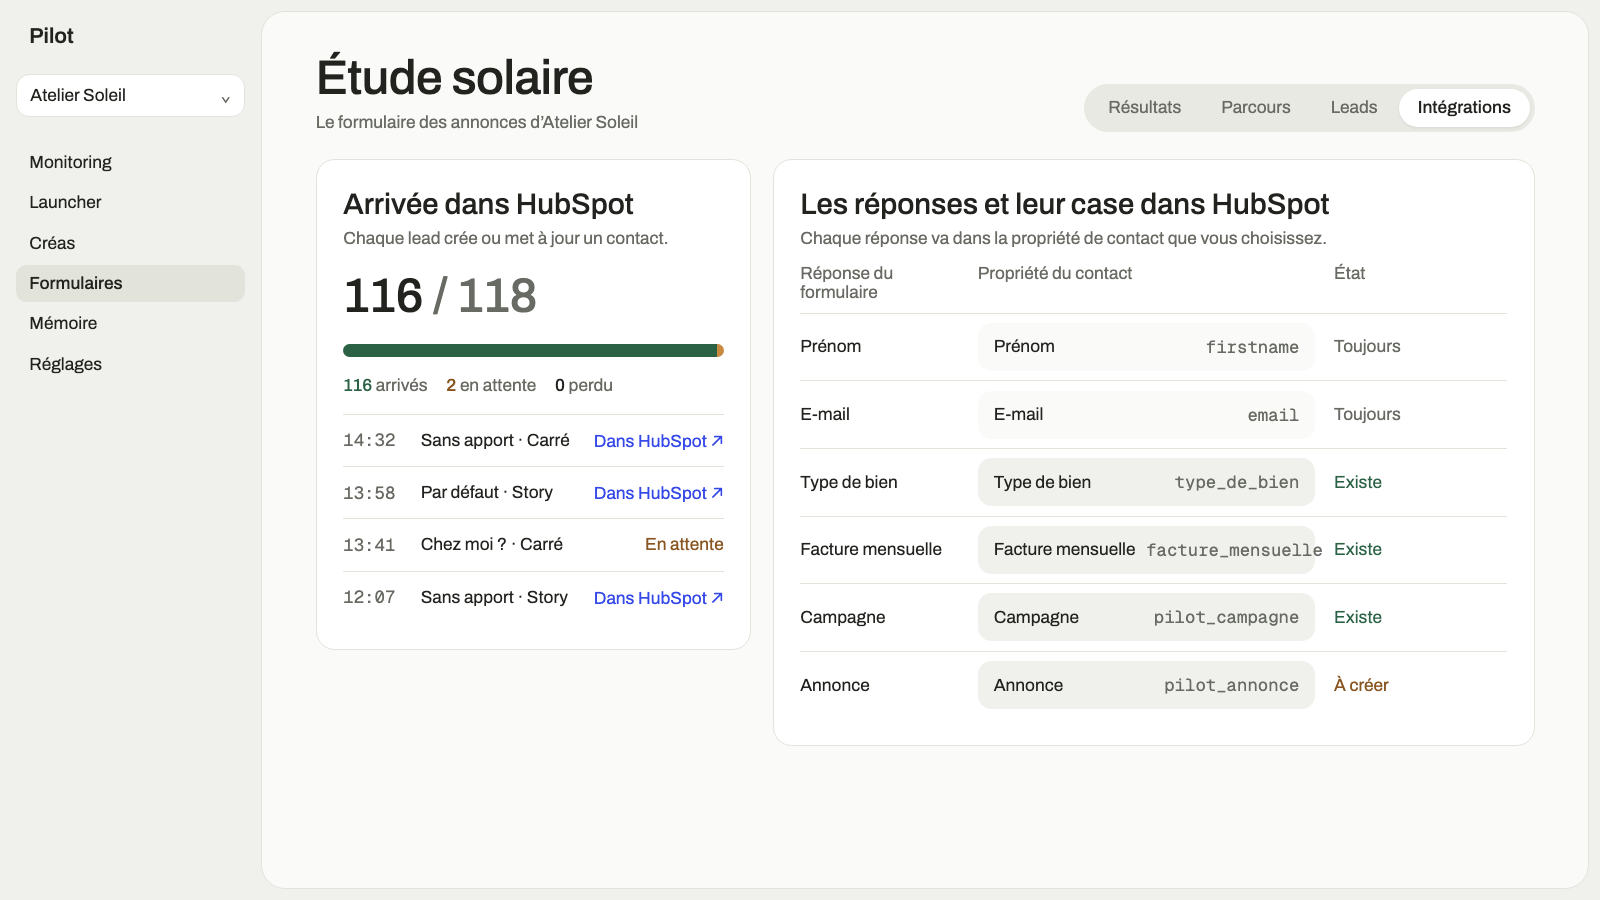The height and width of the screenshot is (900, 1600).
Task: Open the Annonce pilot_annonce property field
Action: tap(1146, 685)
